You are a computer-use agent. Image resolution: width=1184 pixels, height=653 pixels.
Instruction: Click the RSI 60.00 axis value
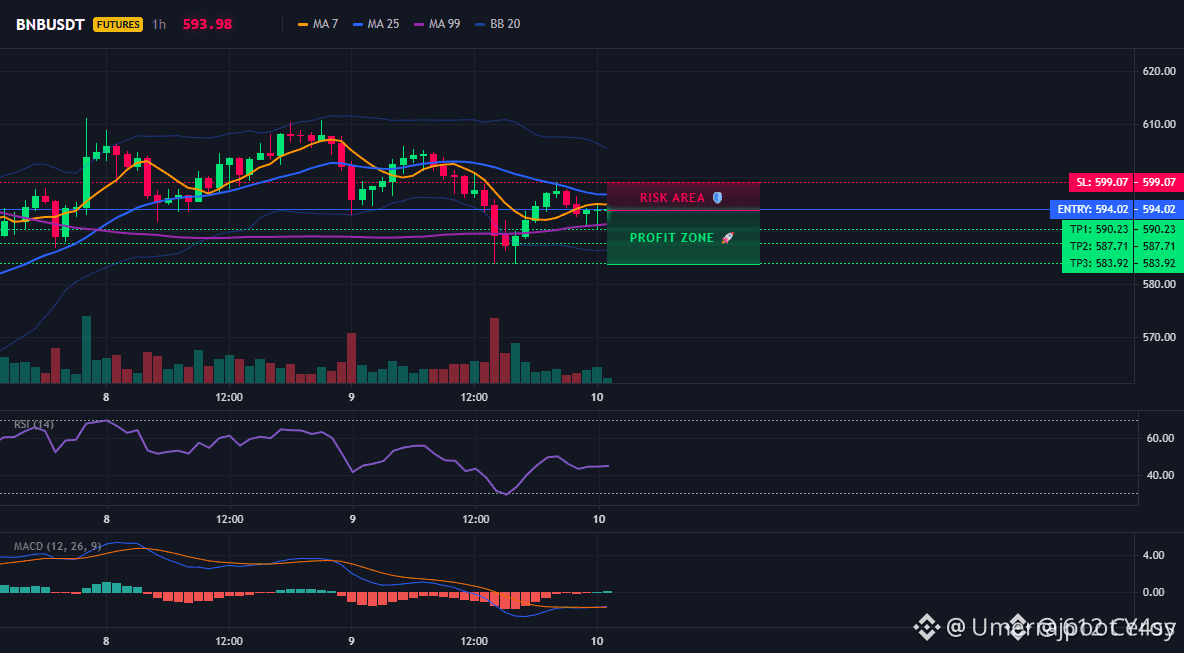1159,438
